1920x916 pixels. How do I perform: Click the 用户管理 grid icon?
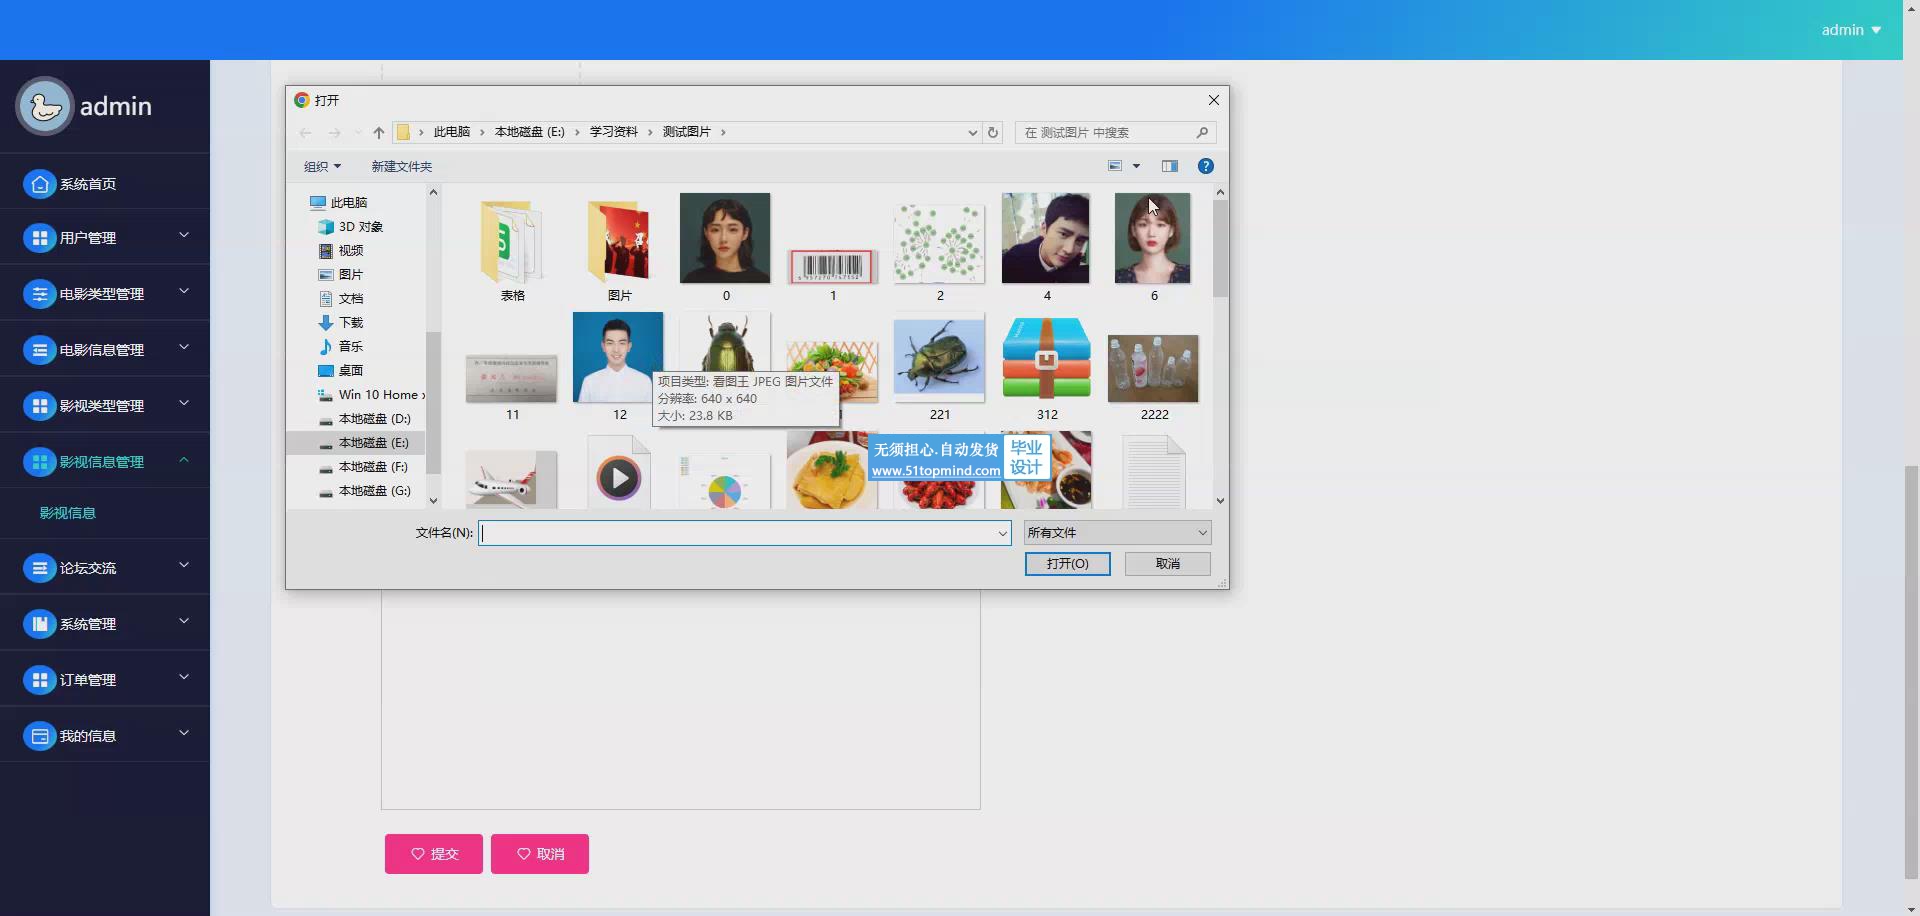(39, 238)
